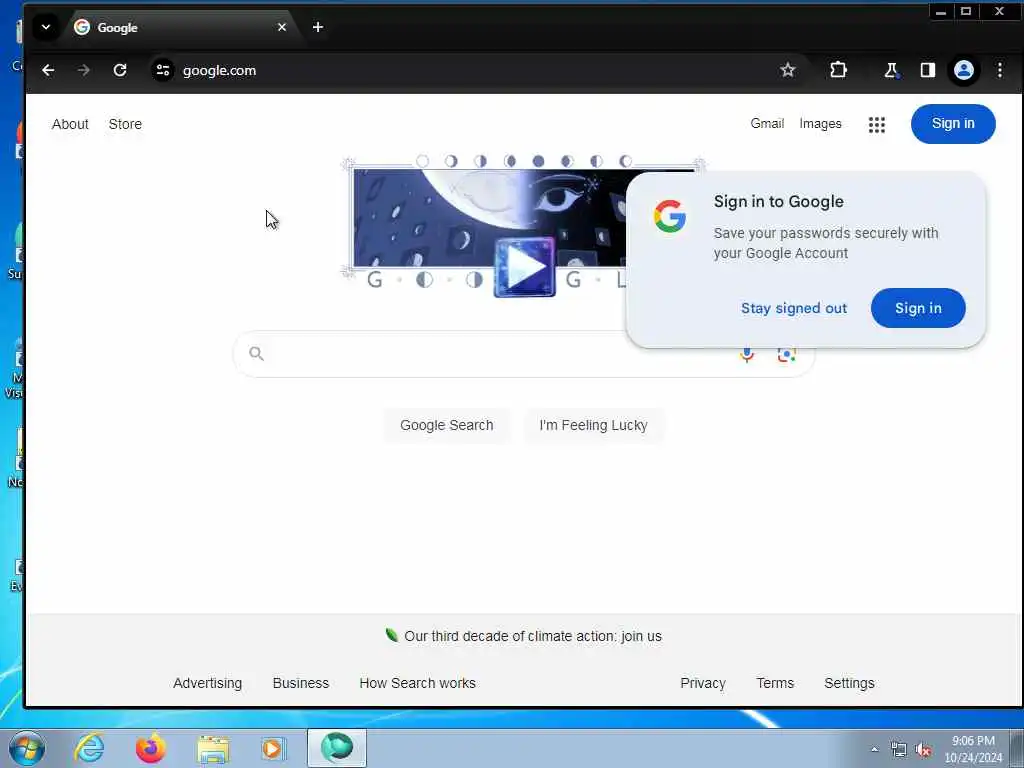Start voice search with microphone icon
The width and height of the screenshot is (1024, 768).
pyautogui.click(x=747, y=355)
